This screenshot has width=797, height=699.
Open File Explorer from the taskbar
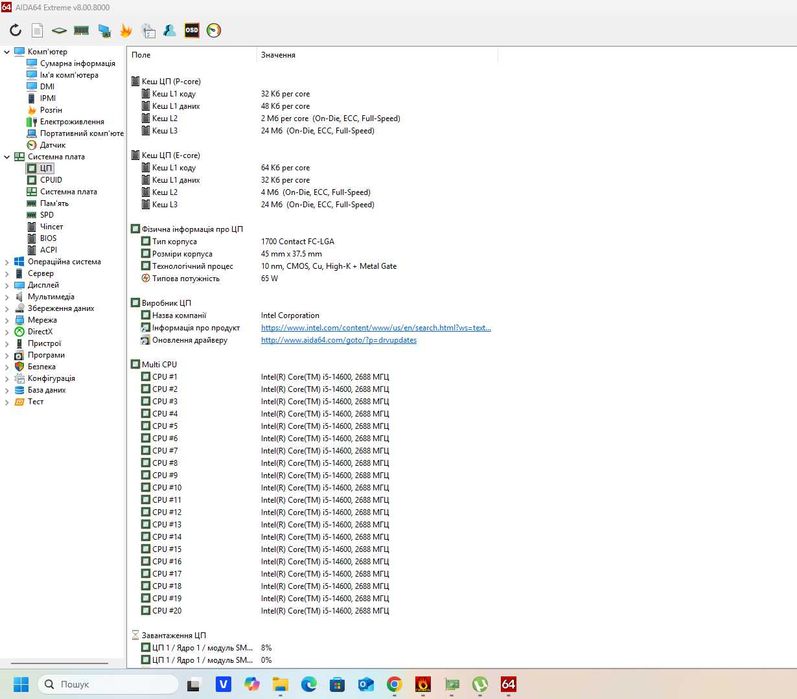click(x=280, y=685)
